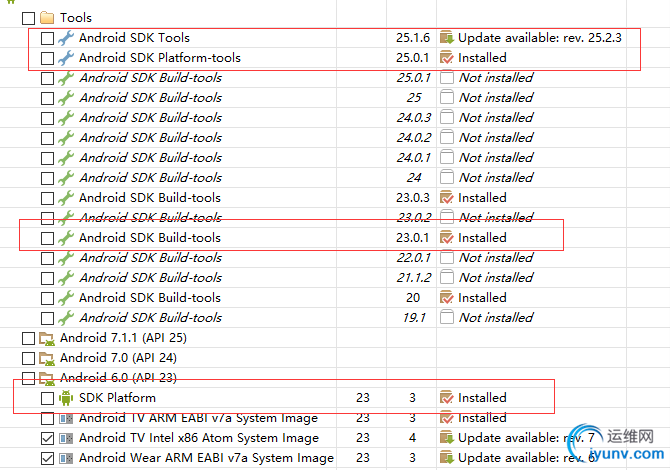
Task: Check the Tools folder checkbox
Action: point(29,18)
